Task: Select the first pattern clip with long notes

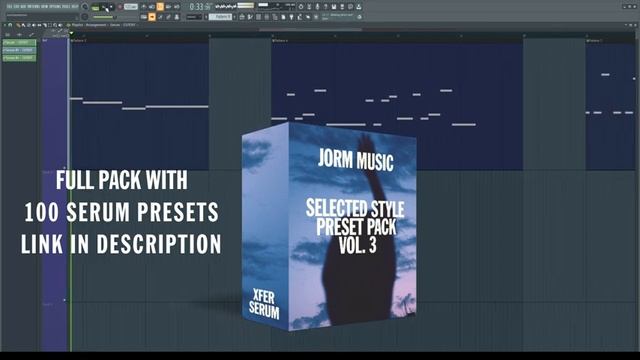Action: [x=139, y=106]
